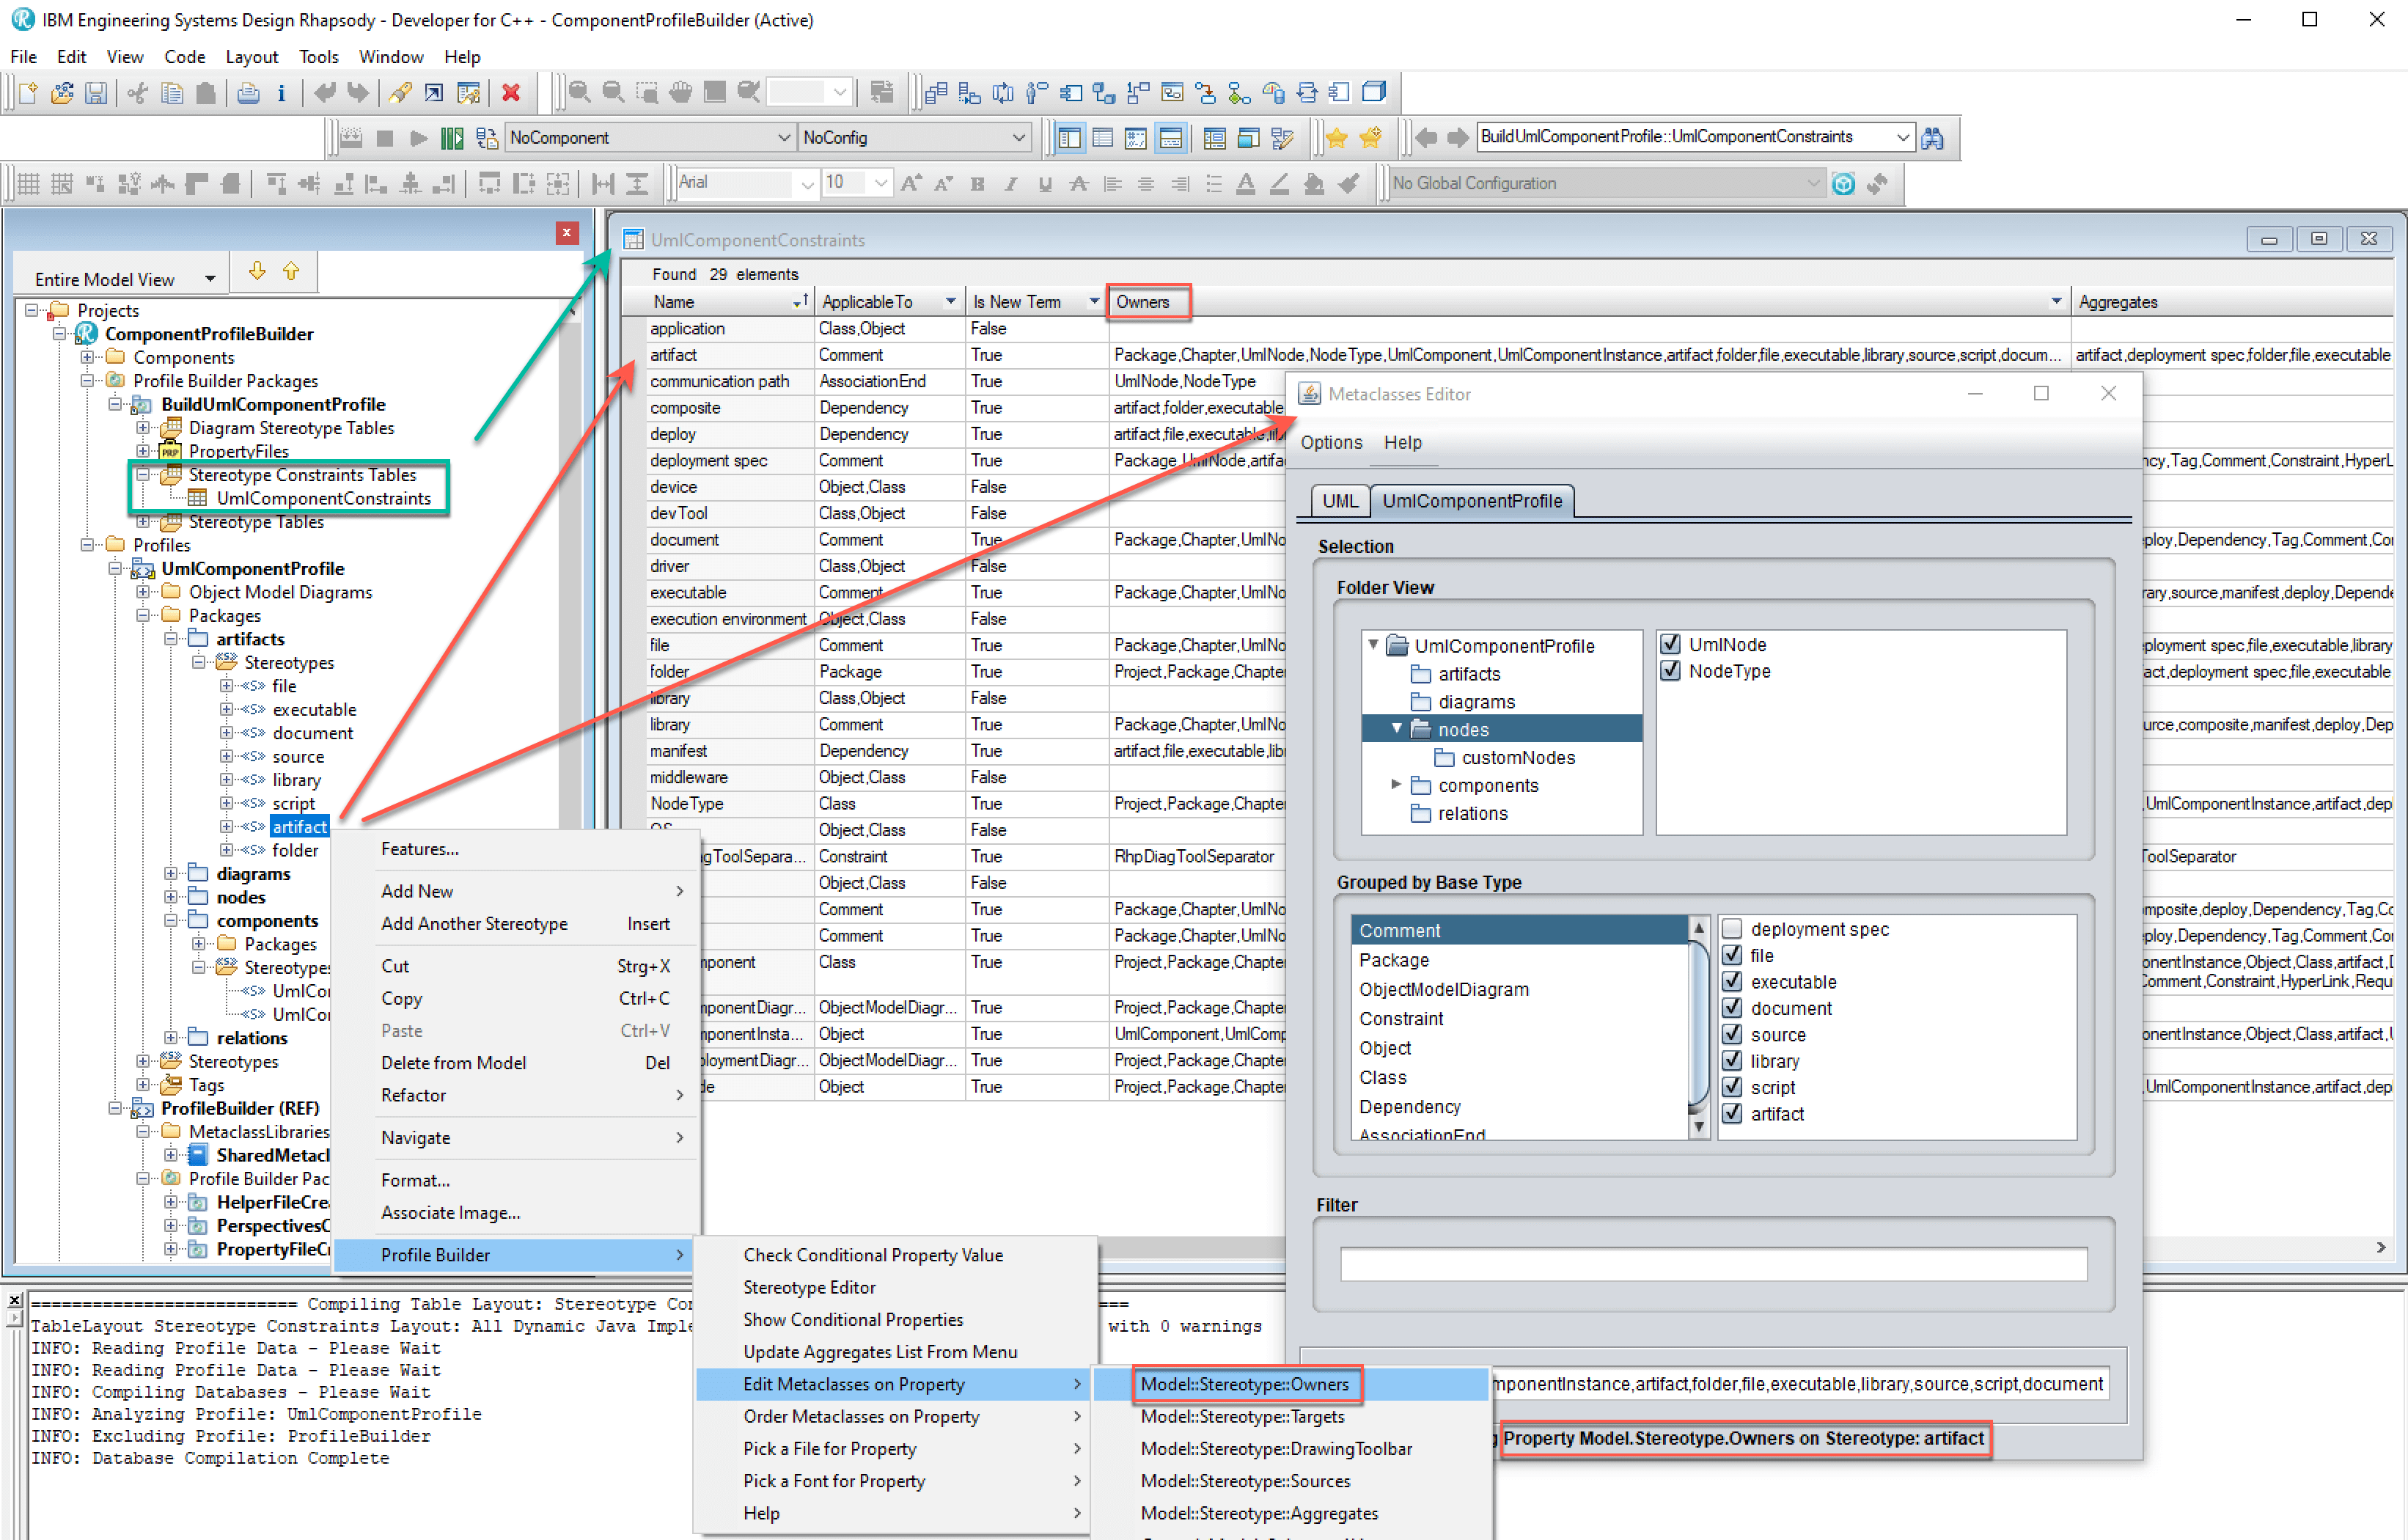Click the yellow up arrow in browser panel
Image resolution: width=2408 pixels, height=1540 pixels.
pos(291,271)
